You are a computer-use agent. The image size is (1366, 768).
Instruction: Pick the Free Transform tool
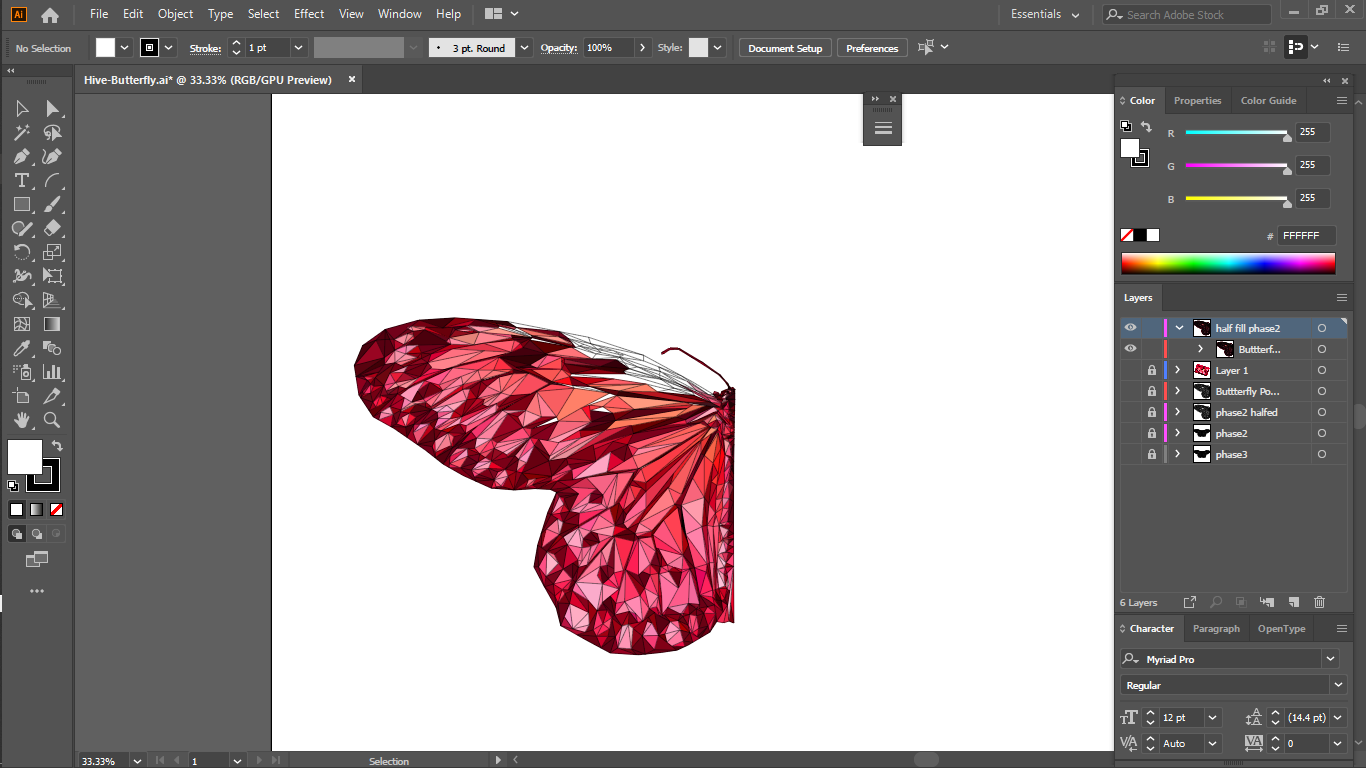(x=53, y=276)
